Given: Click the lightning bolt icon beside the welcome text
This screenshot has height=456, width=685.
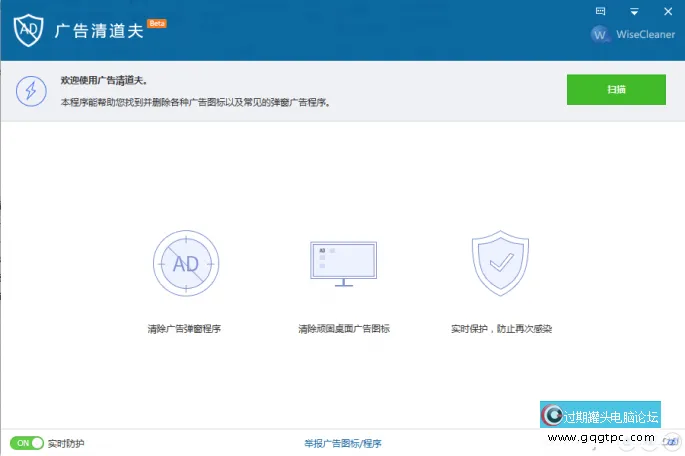Looking at the screenshot, I should point(31,90).
